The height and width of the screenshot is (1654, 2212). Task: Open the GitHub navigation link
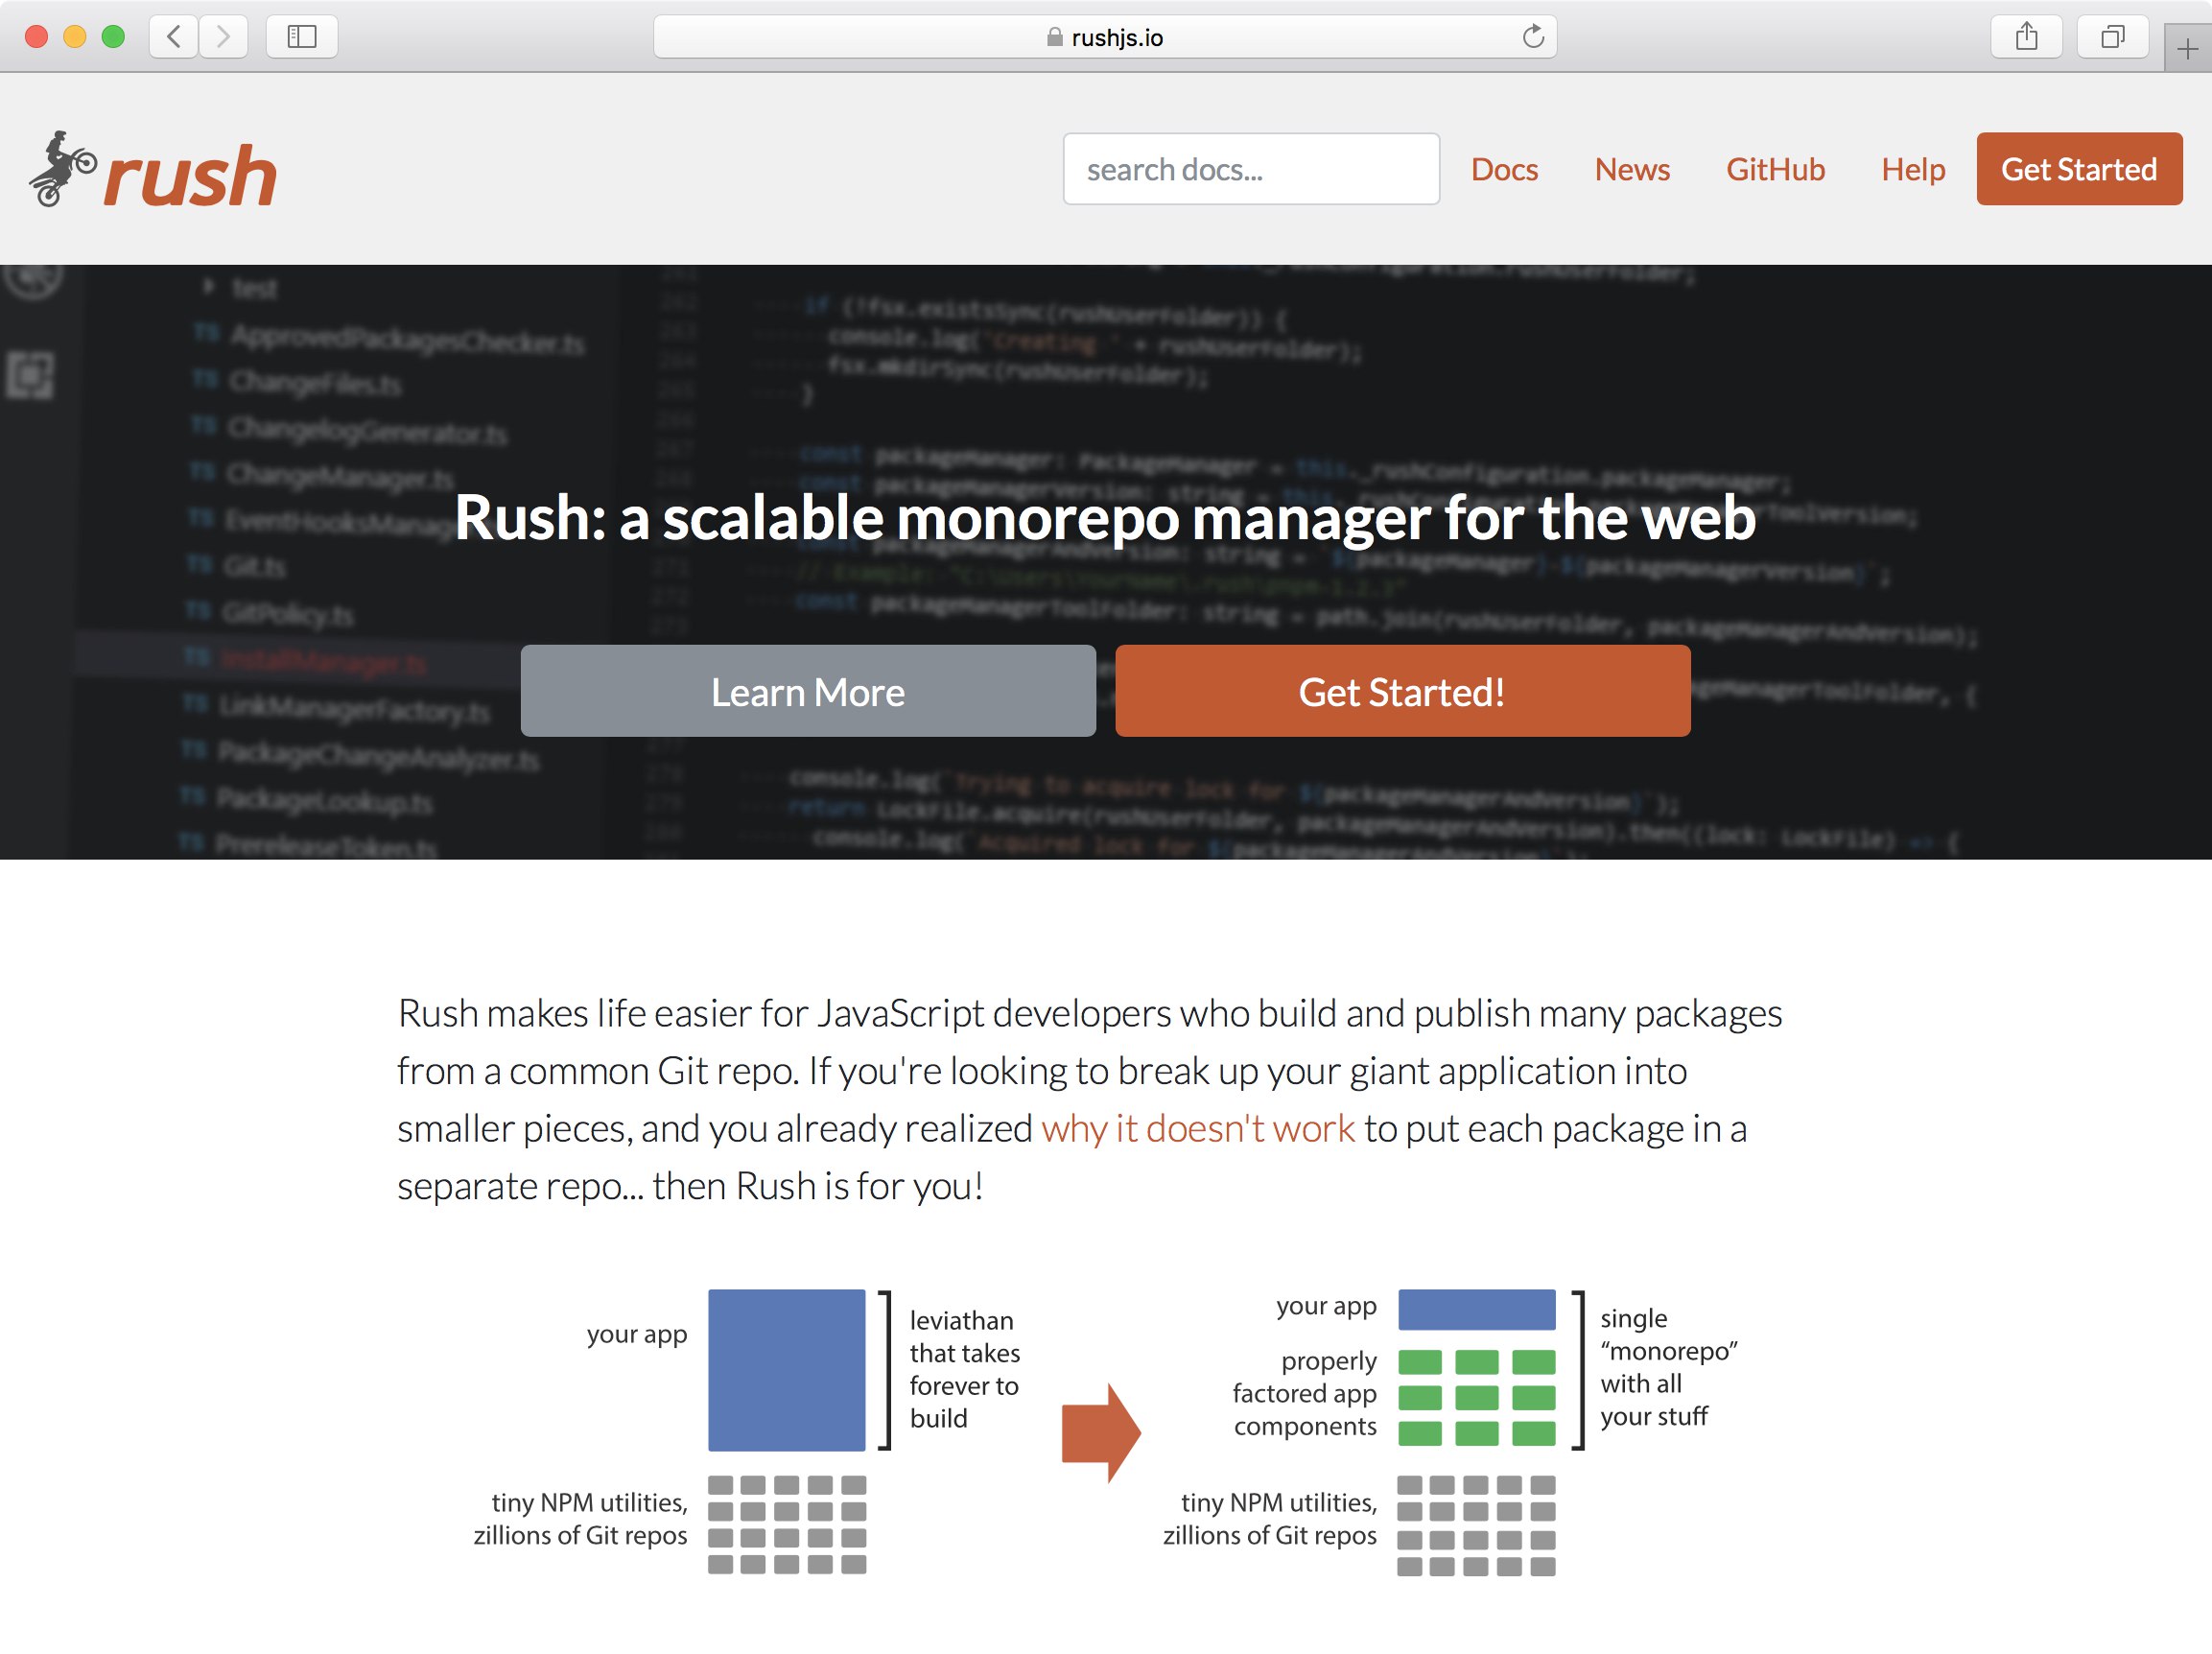pos(1775,169)
